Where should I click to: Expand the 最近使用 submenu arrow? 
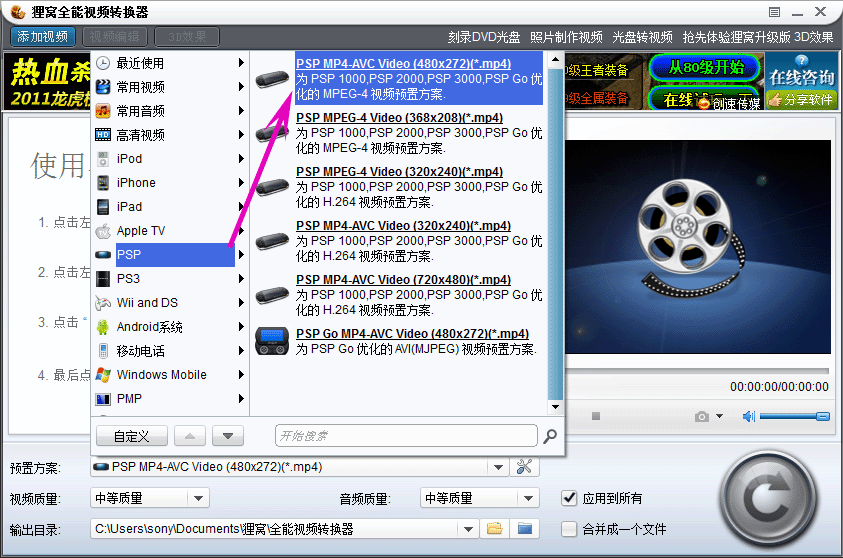[241, 63]
